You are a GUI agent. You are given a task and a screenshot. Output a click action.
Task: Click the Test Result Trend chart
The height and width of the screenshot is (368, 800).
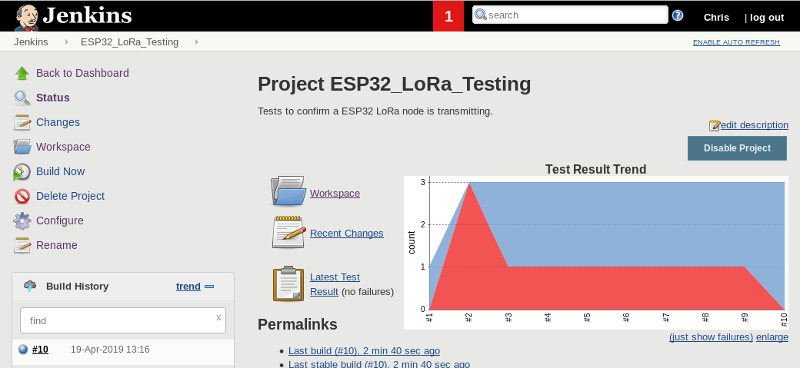coord(596,253)
